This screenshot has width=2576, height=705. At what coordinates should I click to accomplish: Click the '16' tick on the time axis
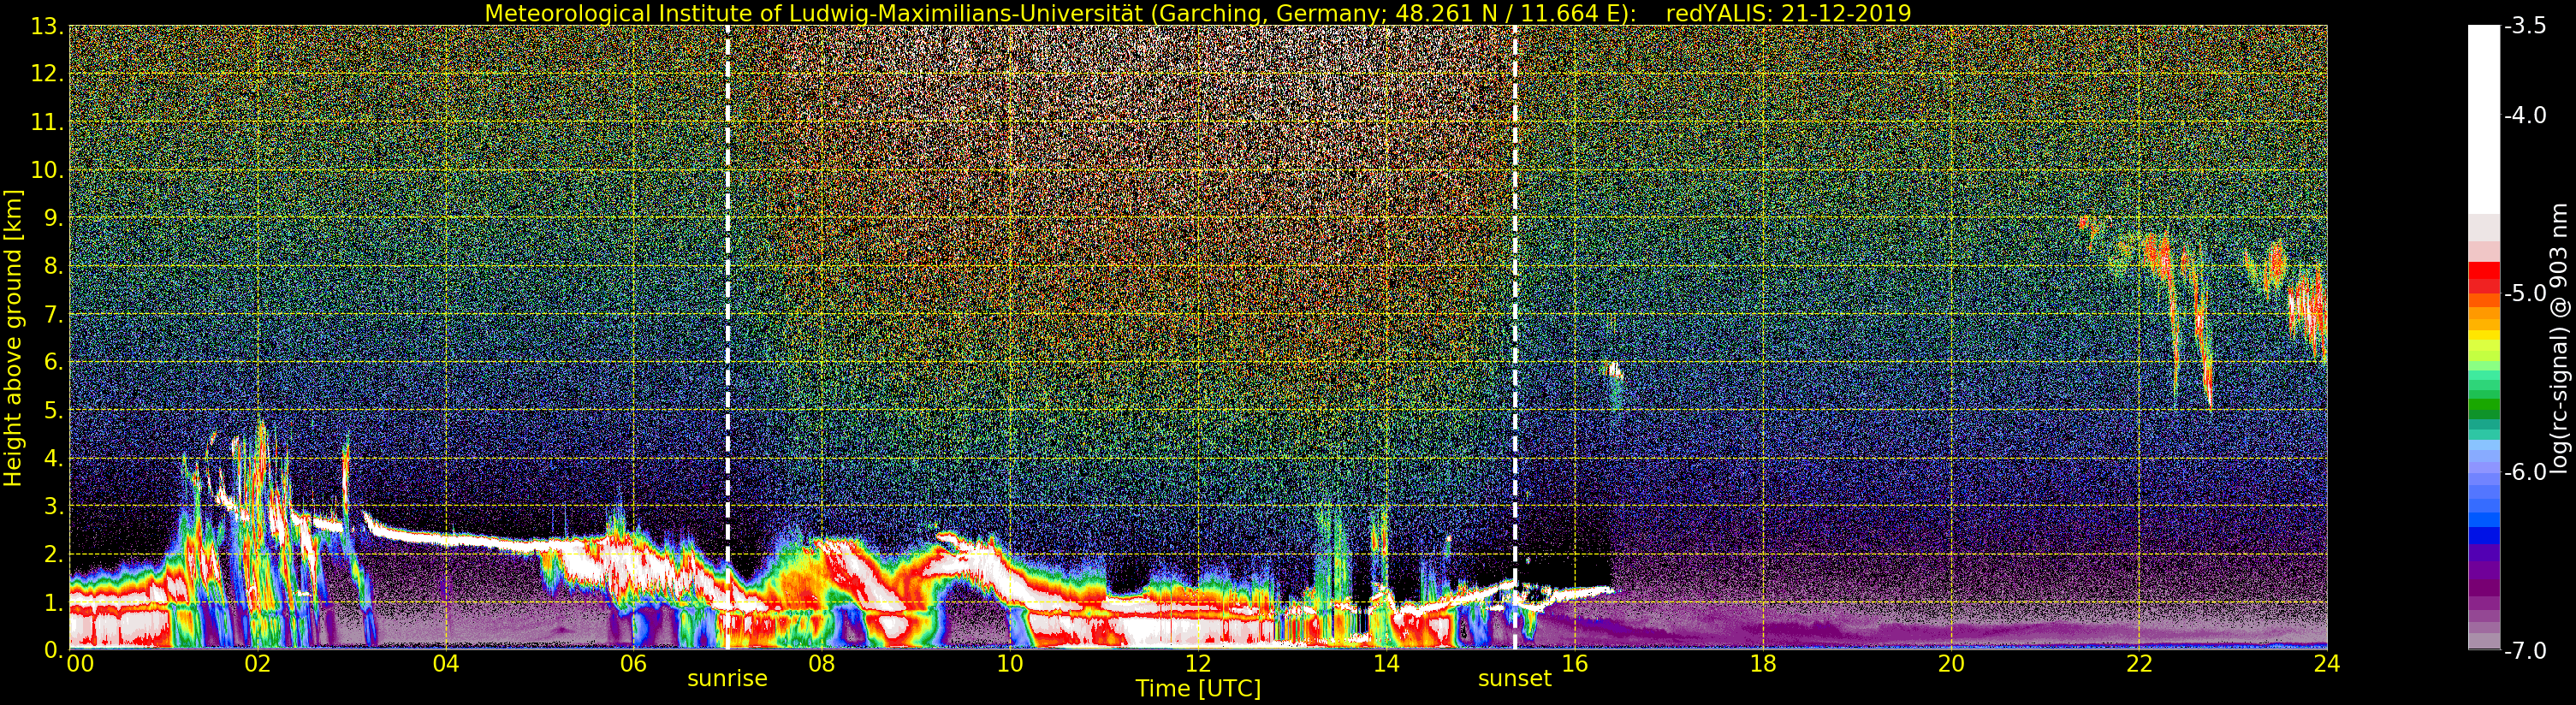[x=1574, y=664]
